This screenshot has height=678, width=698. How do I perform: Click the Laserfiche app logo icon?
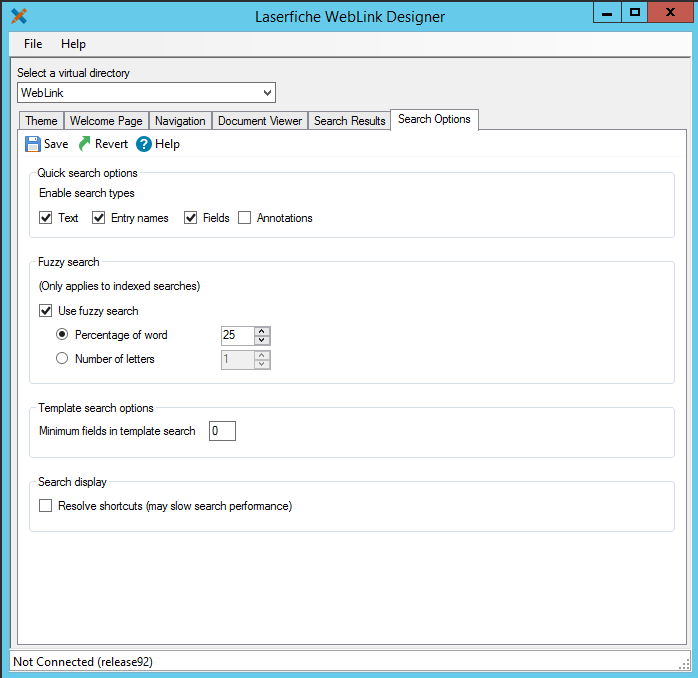[x=19, y=16]
